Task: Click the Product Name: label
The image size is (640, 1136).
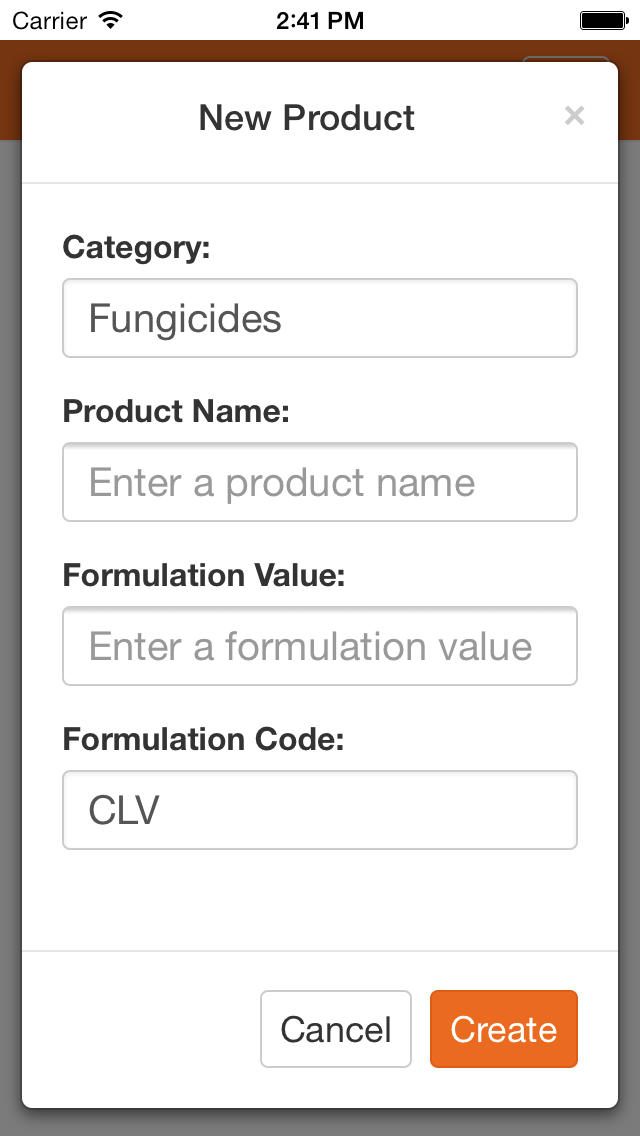Action: pos(176,412)
